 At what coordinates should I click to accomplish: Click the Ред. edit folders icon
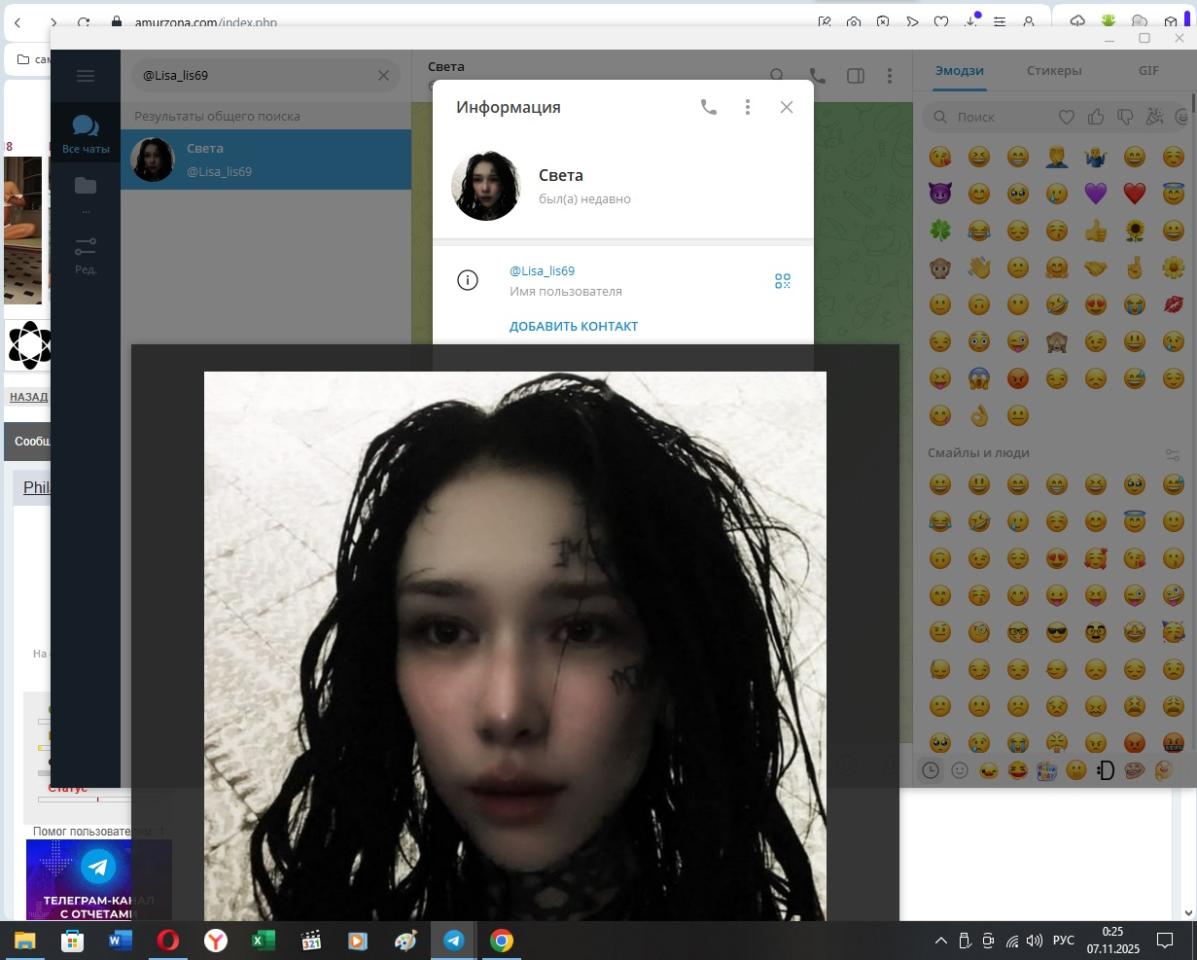pos(85,250)
